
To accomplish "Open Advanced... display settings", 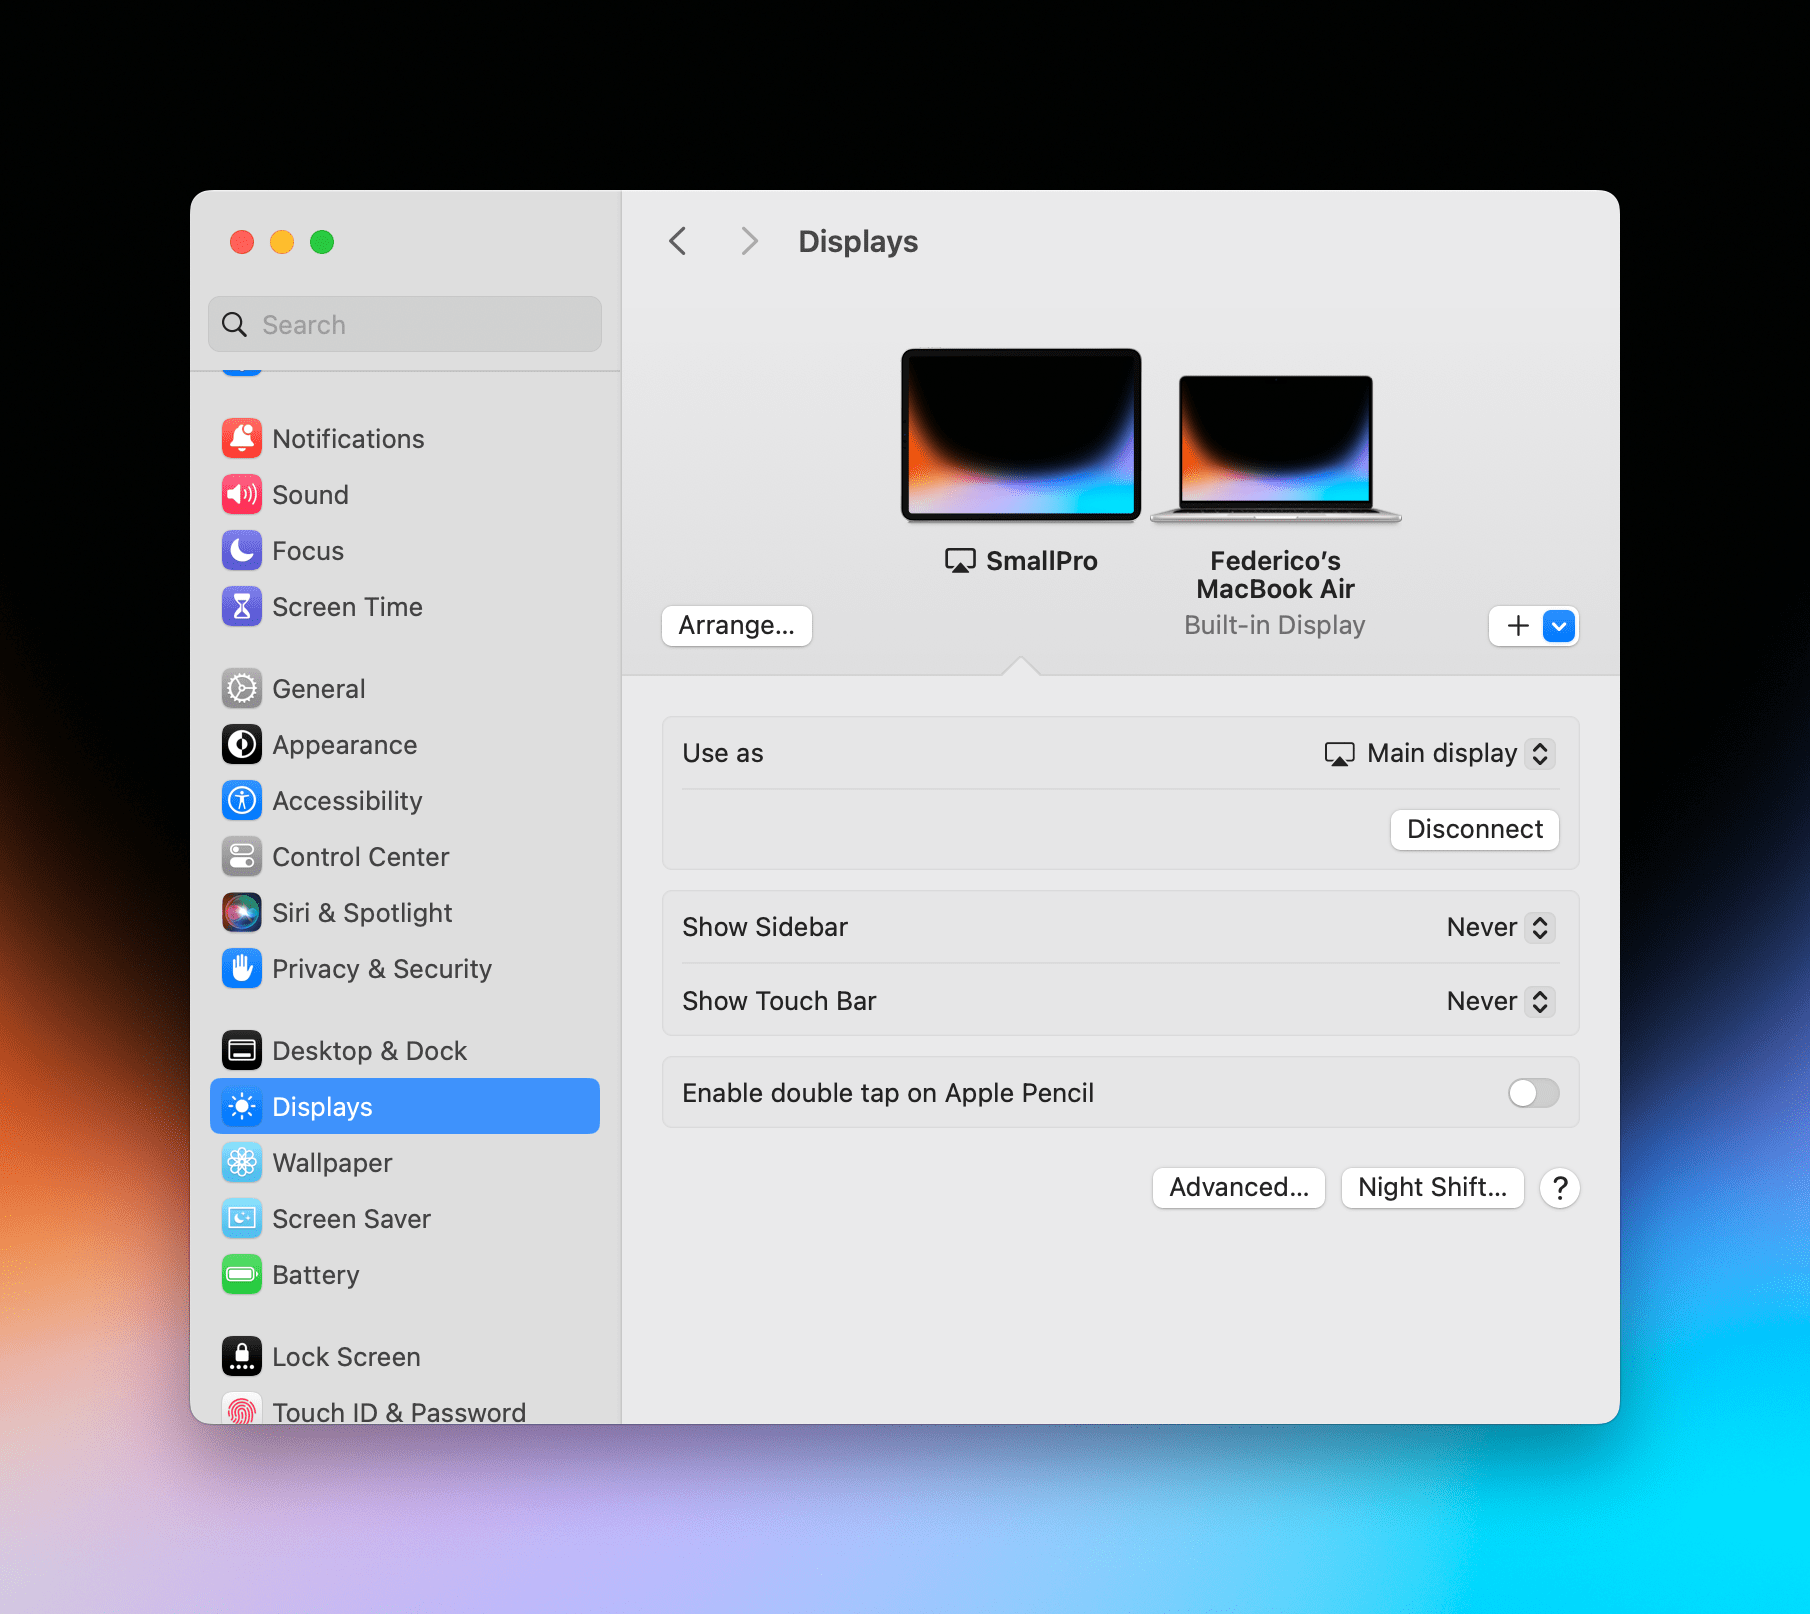I will [x=1239, y=1188].
